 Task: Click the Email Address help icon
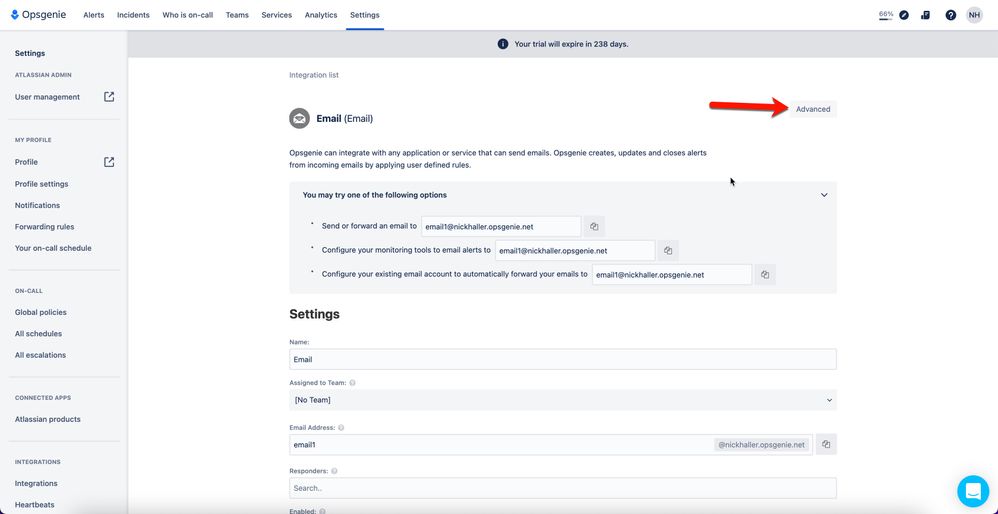coord(341,428)
